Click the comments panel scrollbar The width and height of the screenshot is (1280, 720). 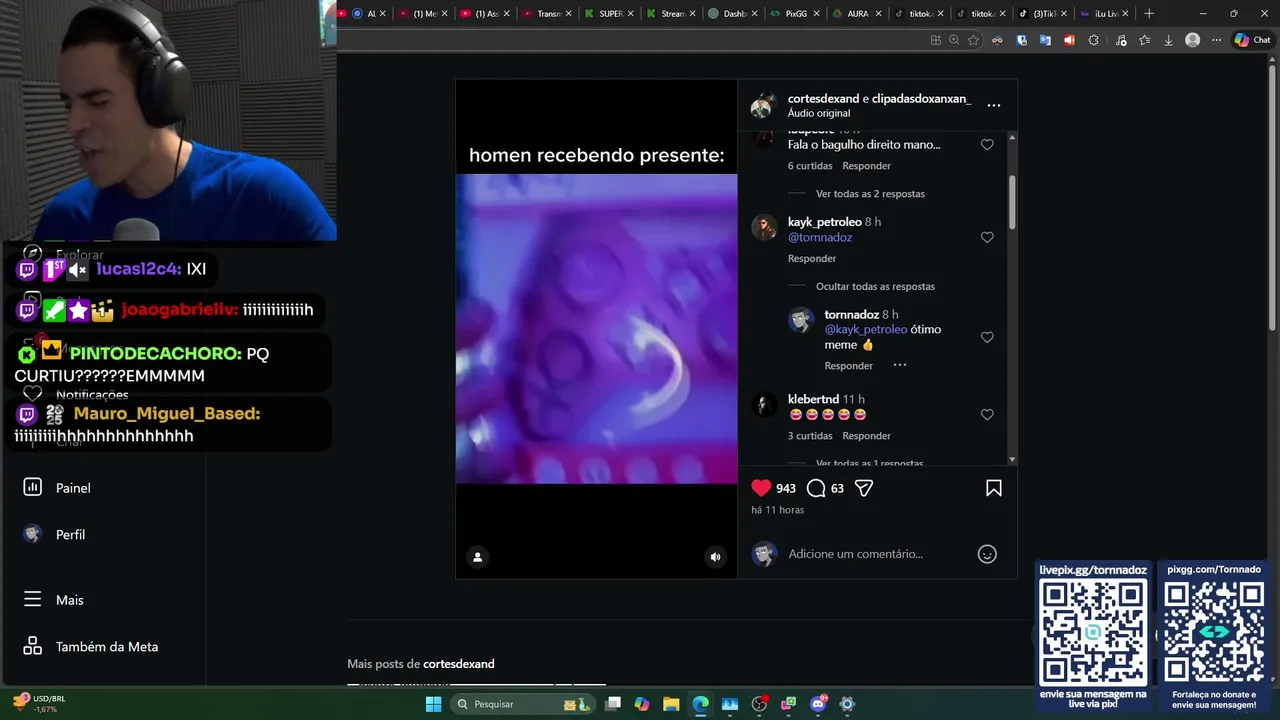pos(1012,200)
